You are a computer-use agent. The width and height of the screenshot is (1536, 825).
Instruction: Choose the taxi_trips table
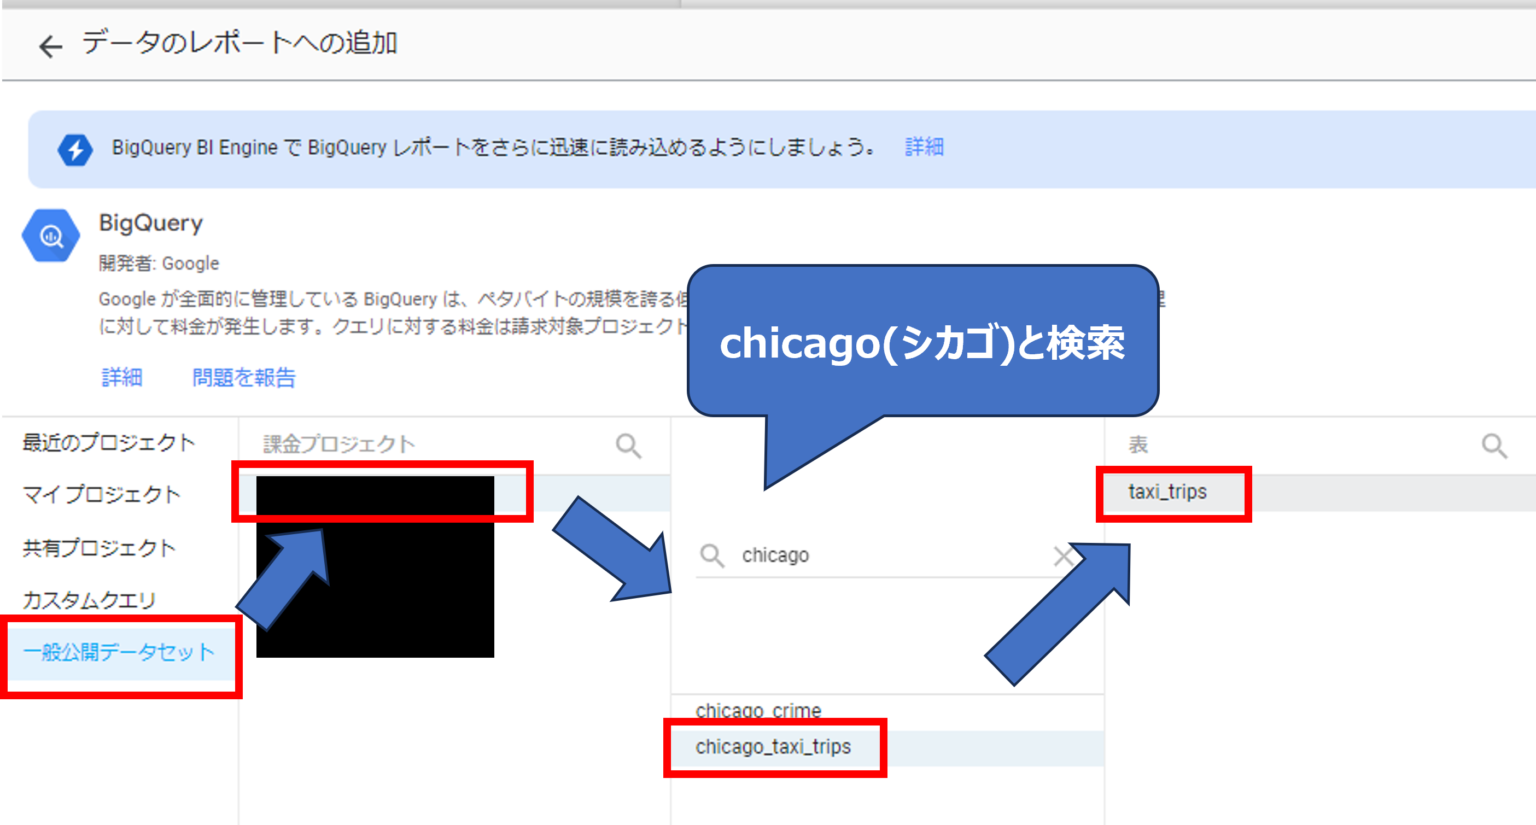click(x=1168, y=492)
